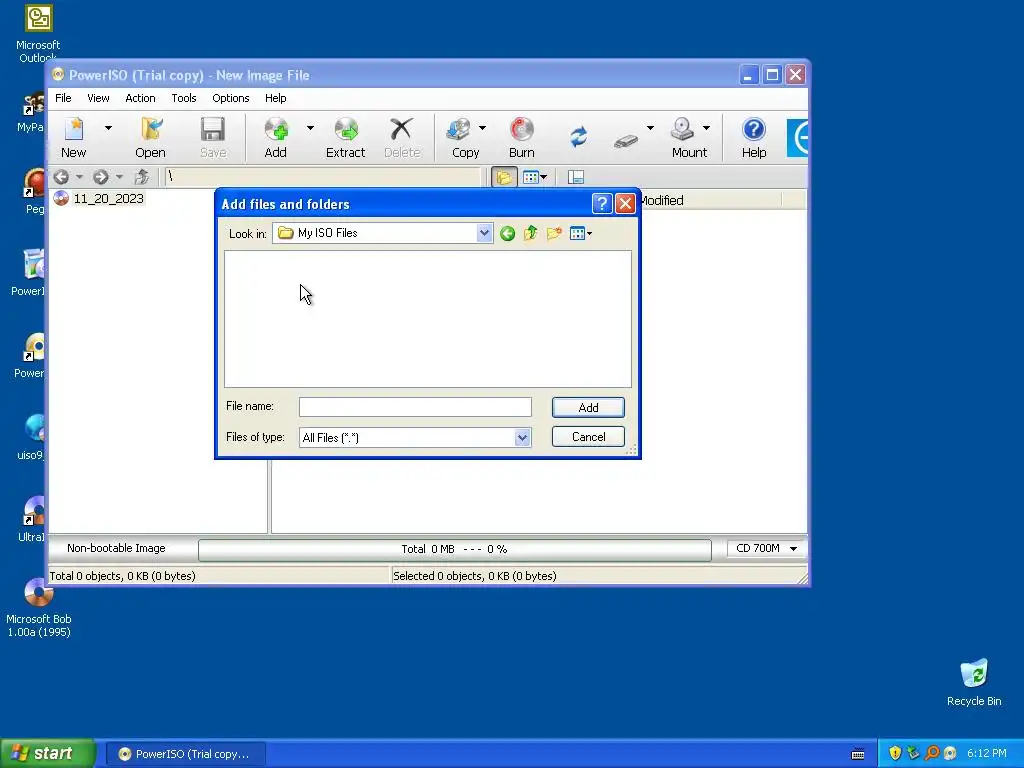
Task: Click the Total 0 objects status text
Action: point(123,576)
